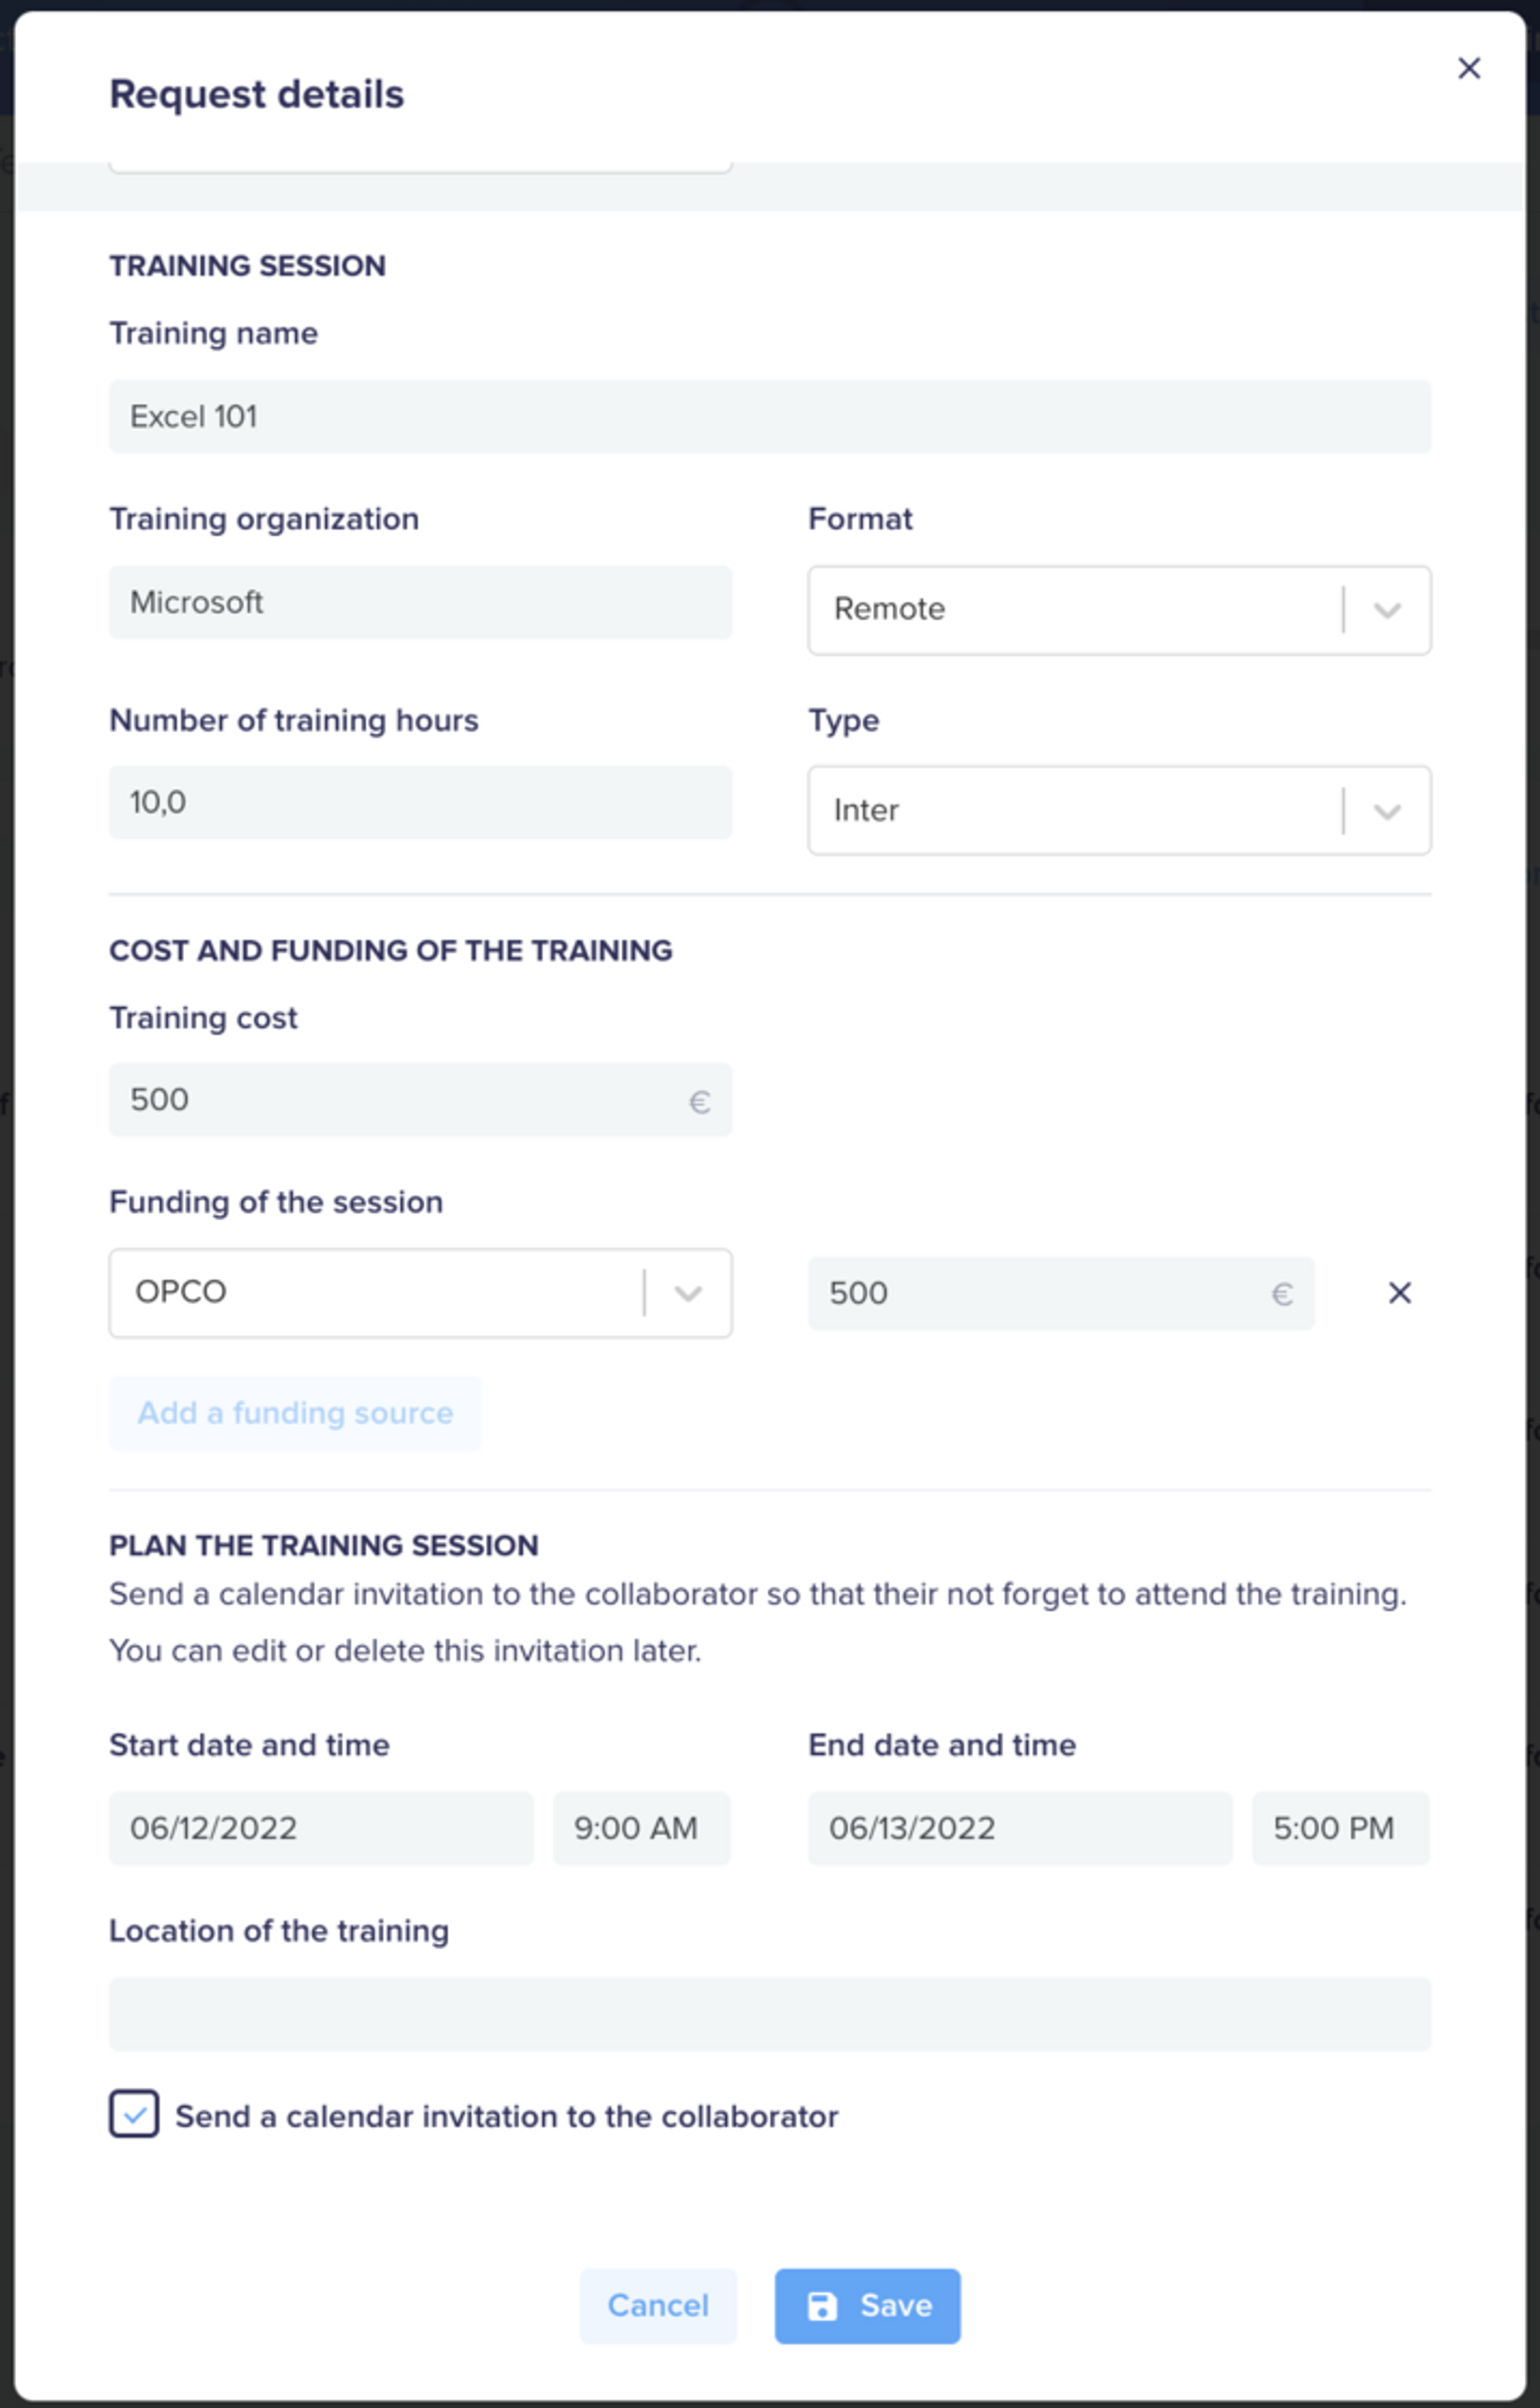The height and width of the screenshot is (2408, 1540).
Task: Click the Microsoft training organization field
Action: [420, 602]
